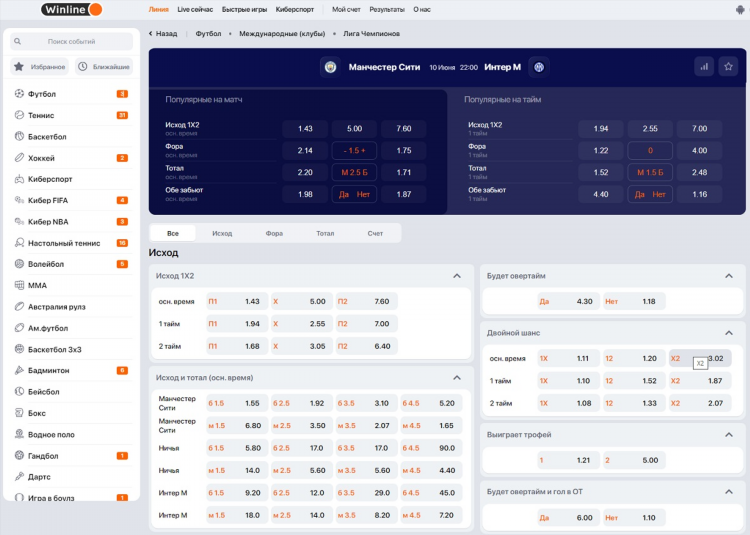Select the Австралия рулз icon

pyautogui.click(x=19, y=306)
